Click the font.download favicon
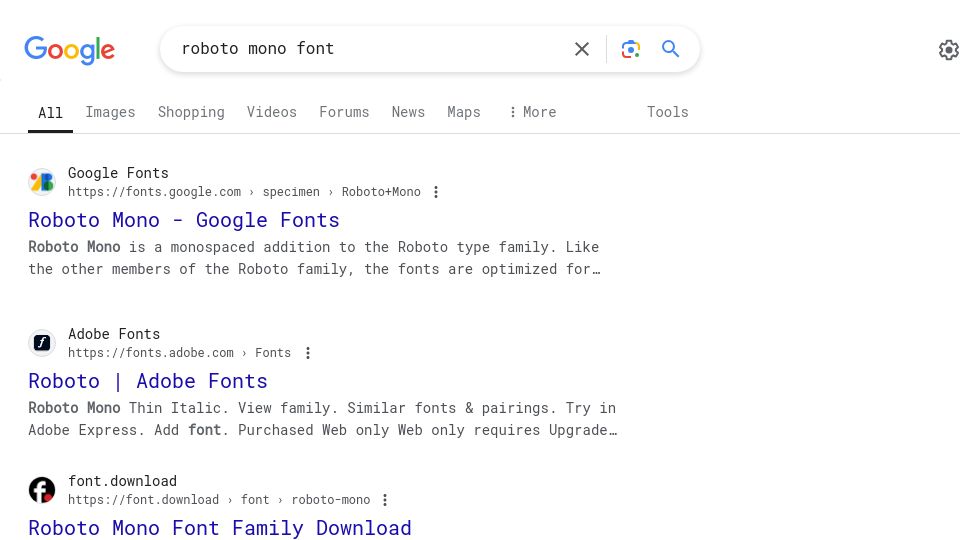960x540 pixels. point(42,490)
